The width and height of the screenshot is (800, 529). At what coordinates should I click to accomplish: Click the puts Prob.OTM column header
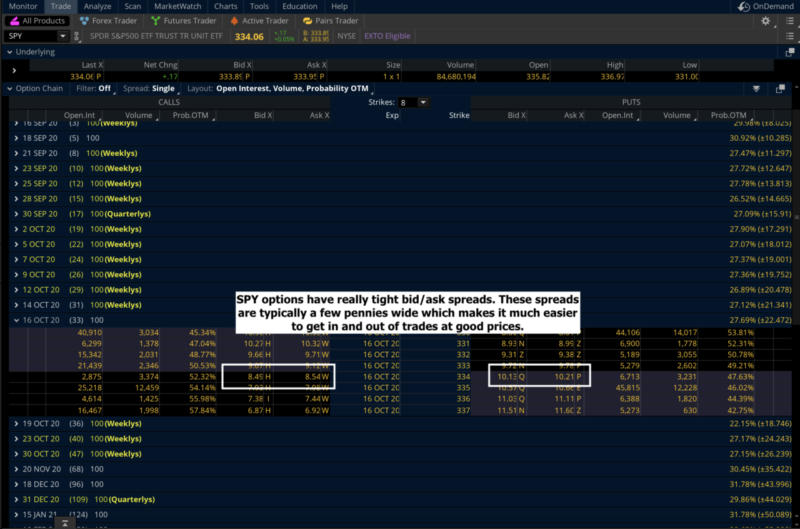[x=728, y=116]
